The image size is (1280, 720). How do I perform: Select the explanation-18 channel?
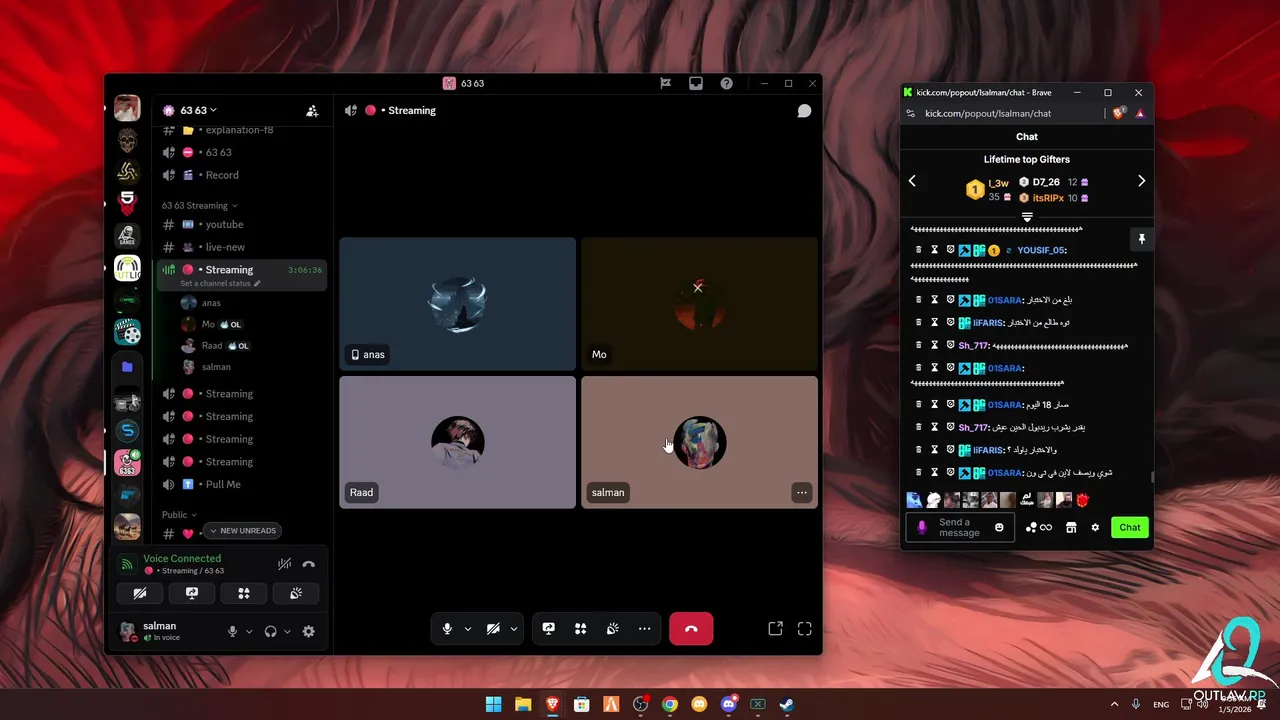click(x=244, y=131)
